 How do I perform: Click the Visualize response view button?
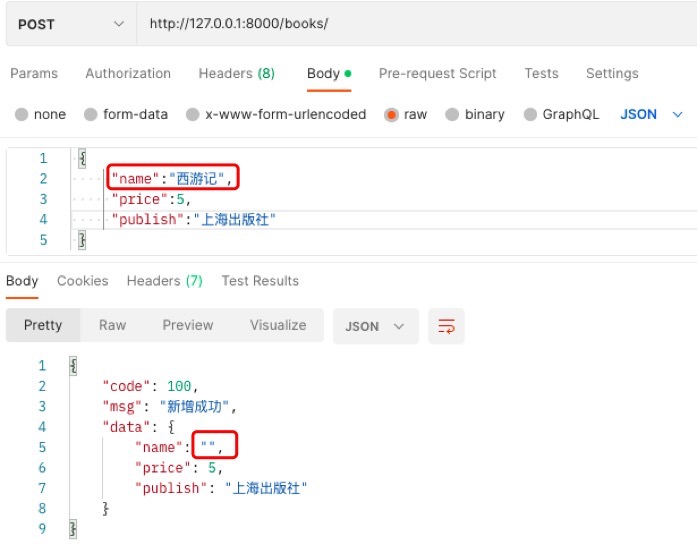point(278,325)
